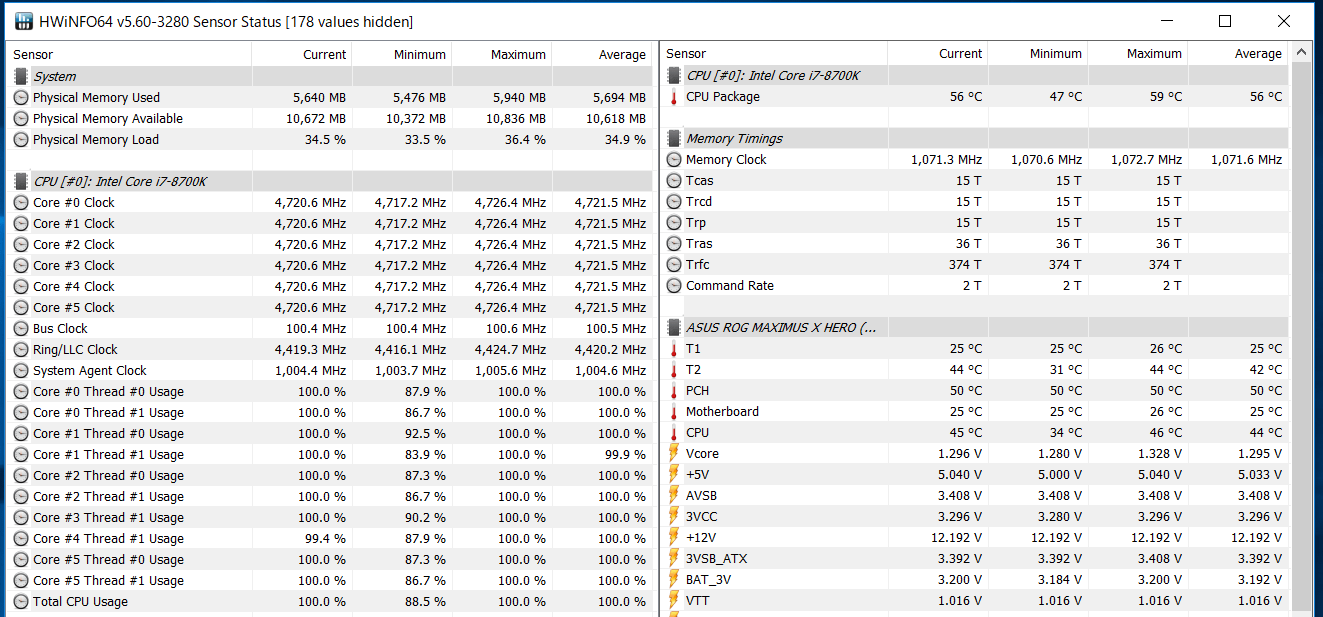Image resolution: width=1323 pixels, height=617 pixels.
Task: Click the icon next to Ring/LLC Clock
Action: coord(21,349)
